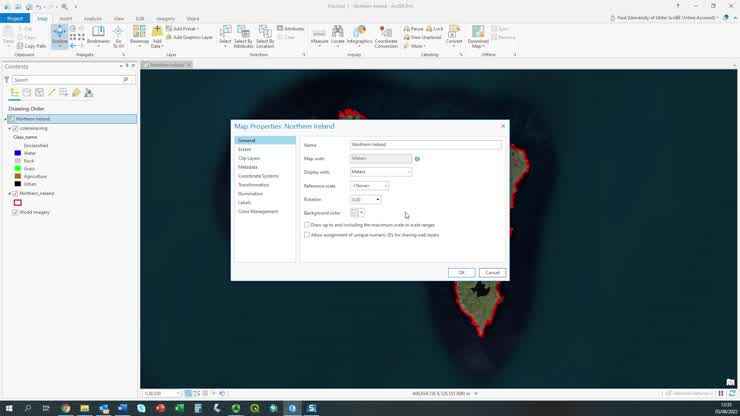Click the Map units info icon

click(x=417, y=158)
